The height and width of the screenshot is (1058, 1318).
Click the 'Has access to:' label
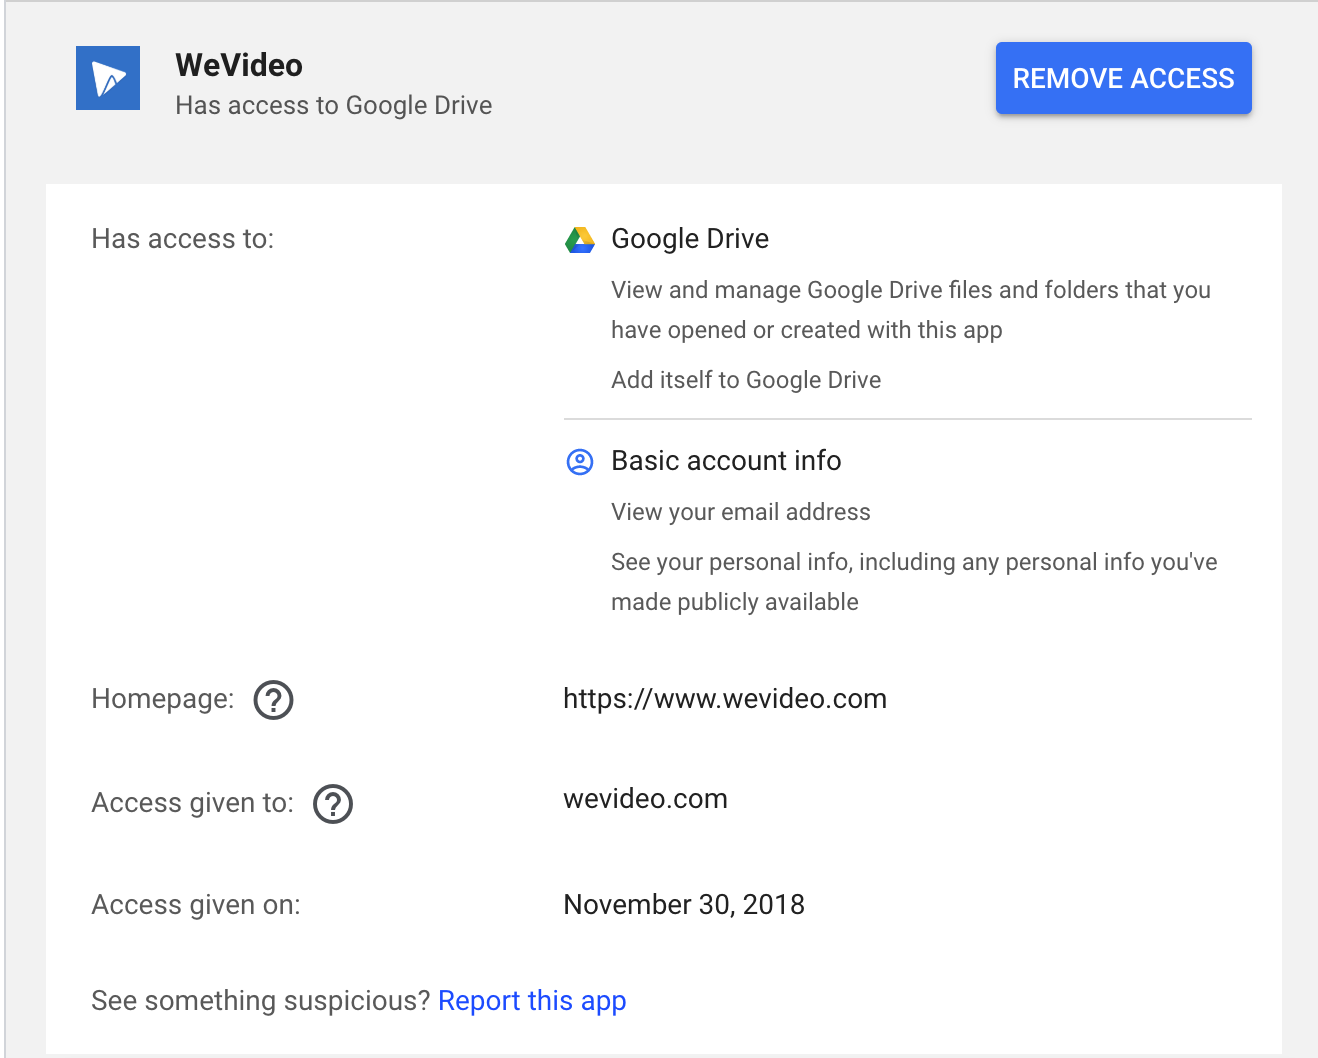[x=183, y=239]
